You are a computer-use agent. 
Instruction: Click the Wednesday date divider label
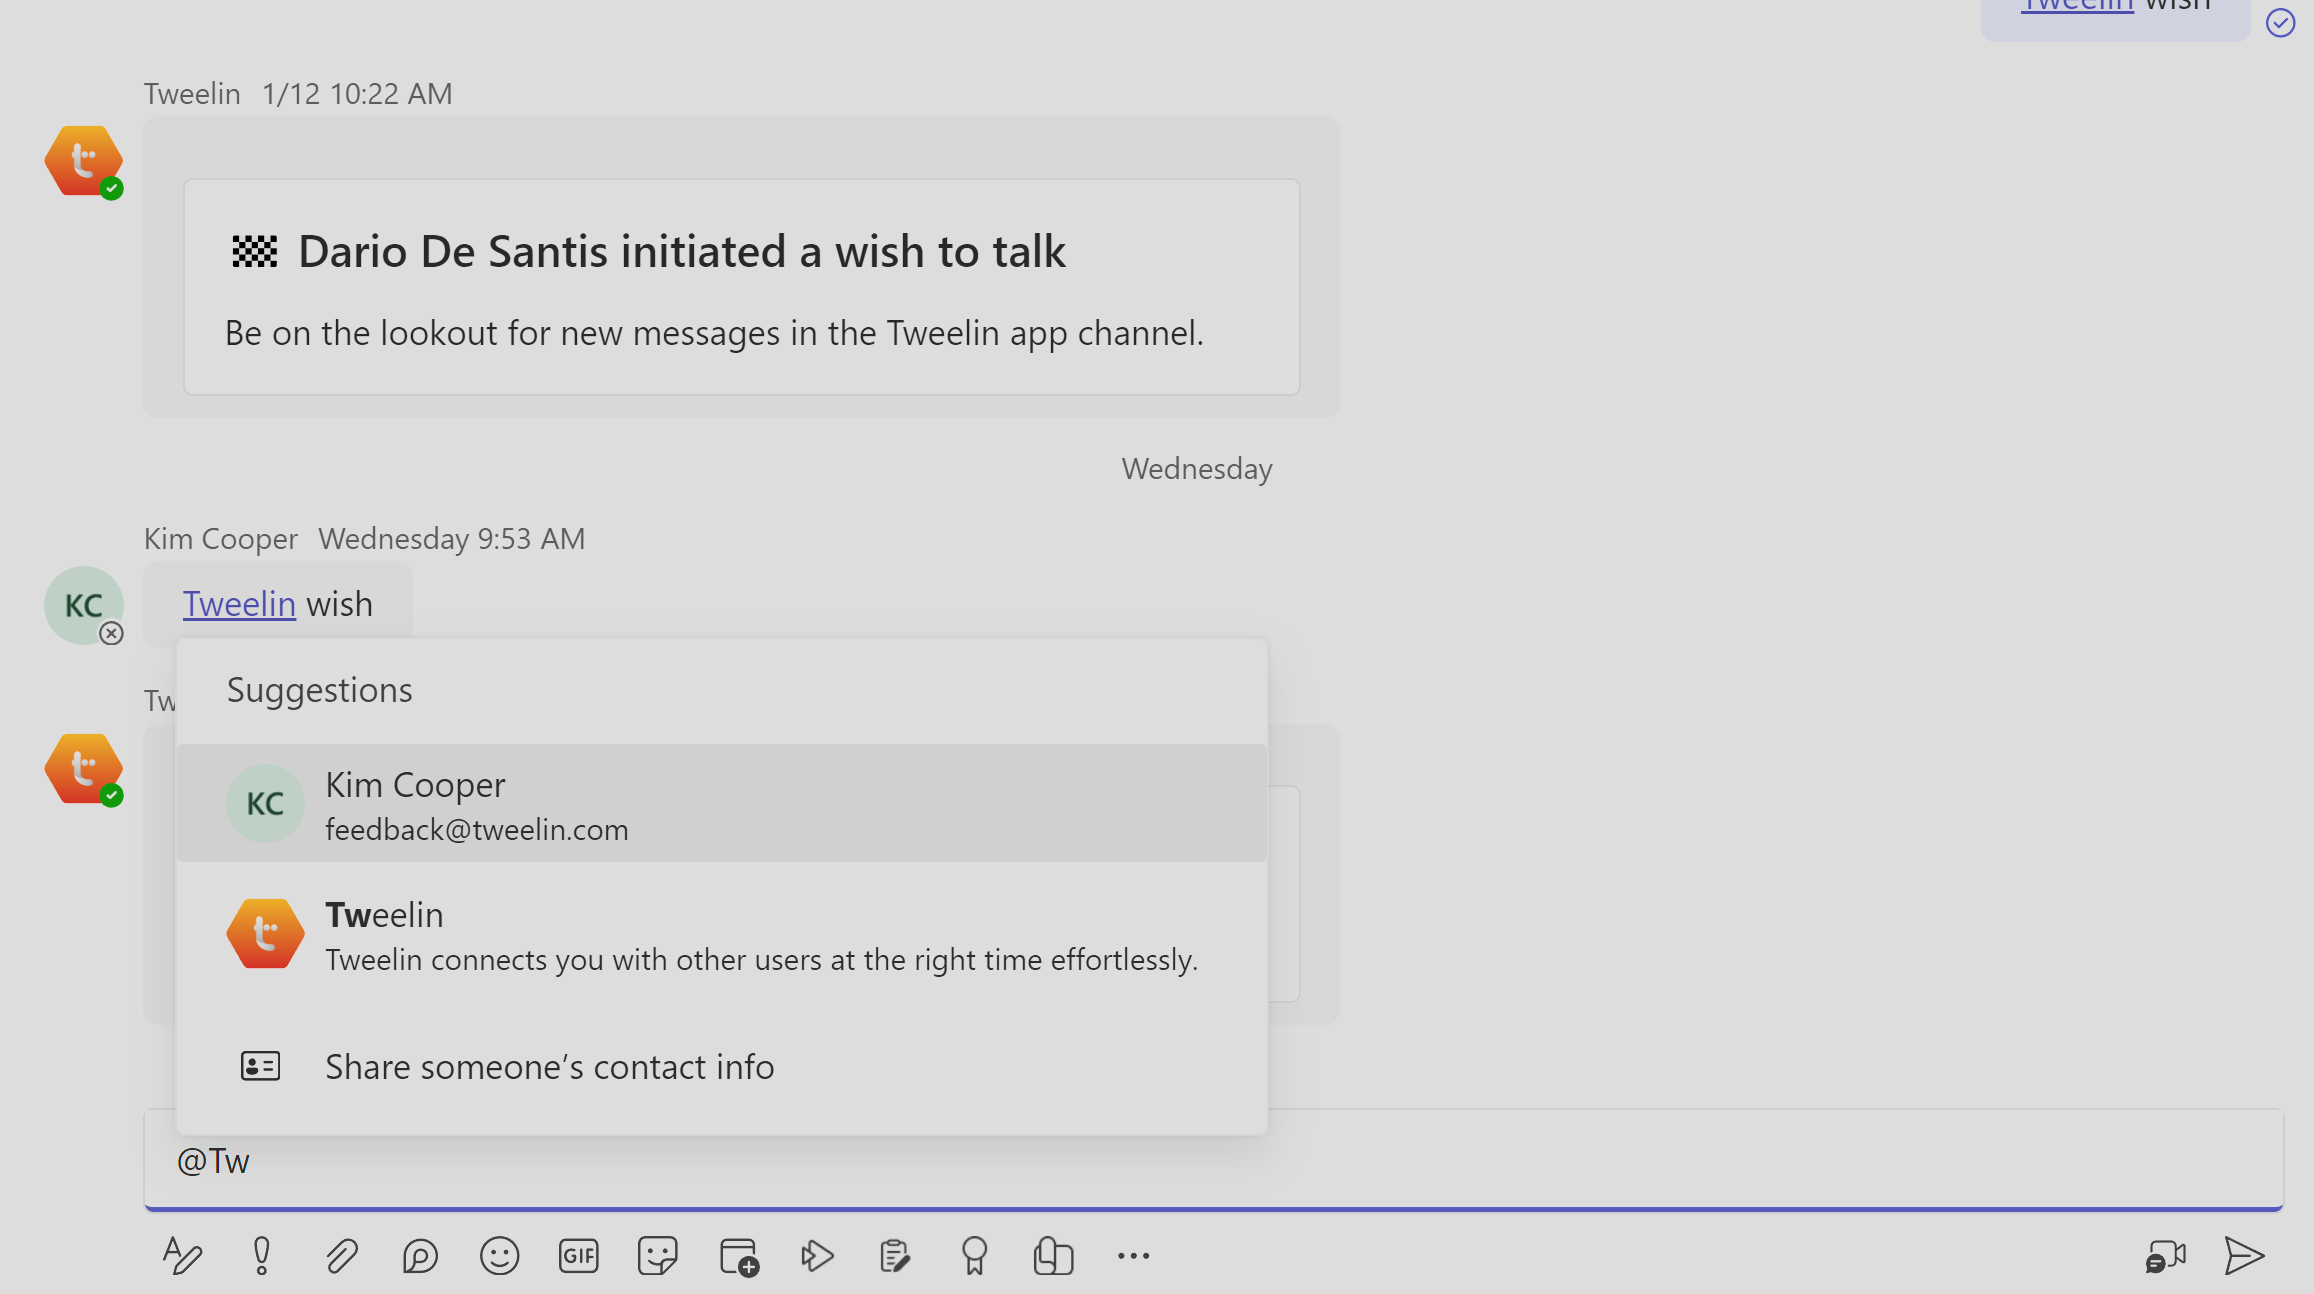(x=1197, y=469)
